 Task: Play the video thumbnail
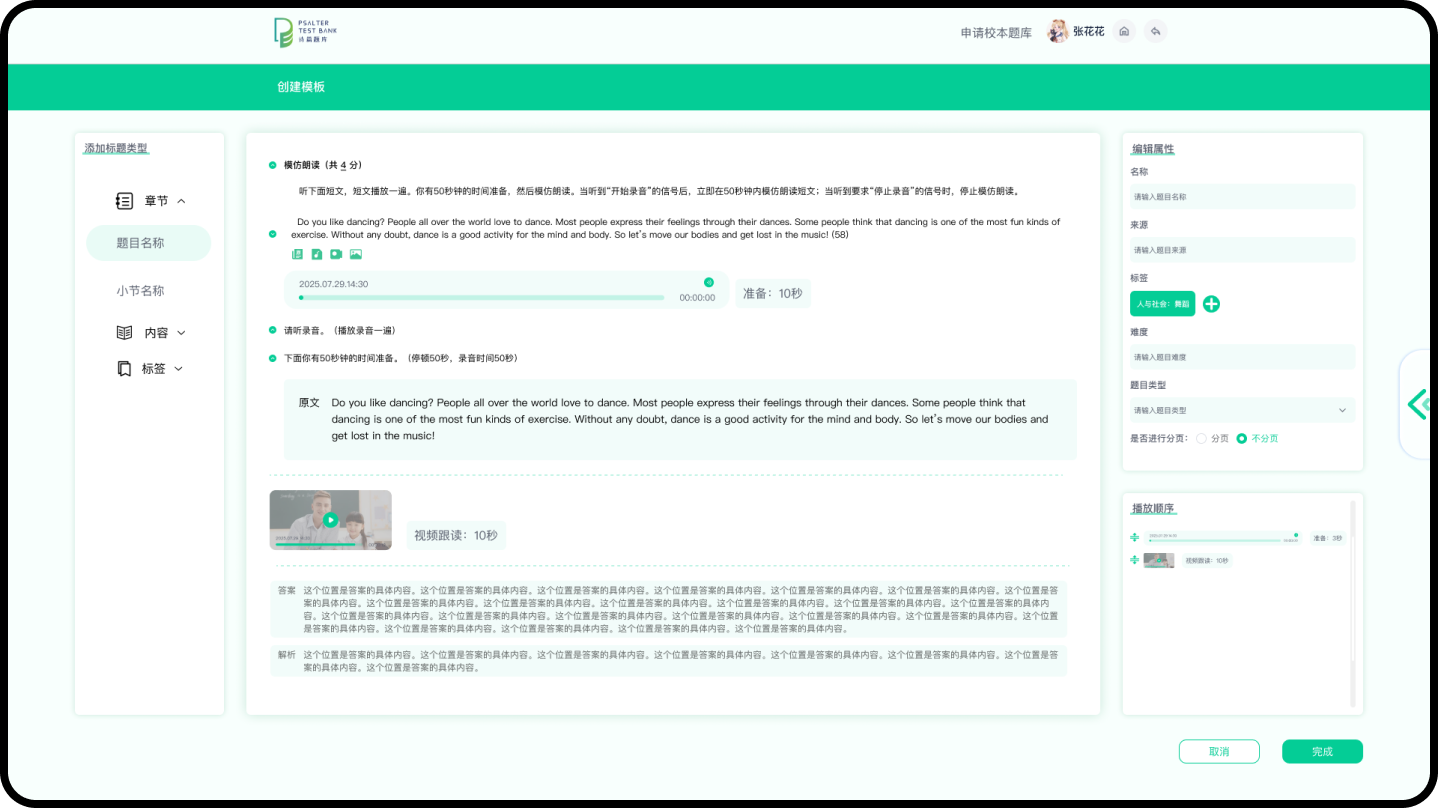tap(331, 520)
